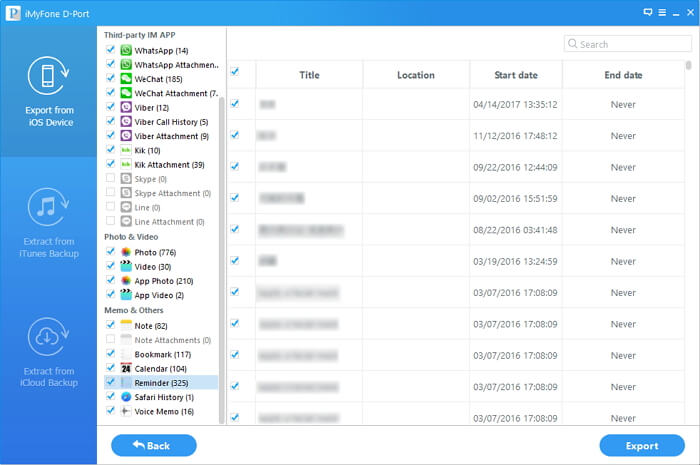Click start date 09/22/2016 12:44:09
Image resolution: width=700 pixels, height=465 pixels.
(515, 167)
